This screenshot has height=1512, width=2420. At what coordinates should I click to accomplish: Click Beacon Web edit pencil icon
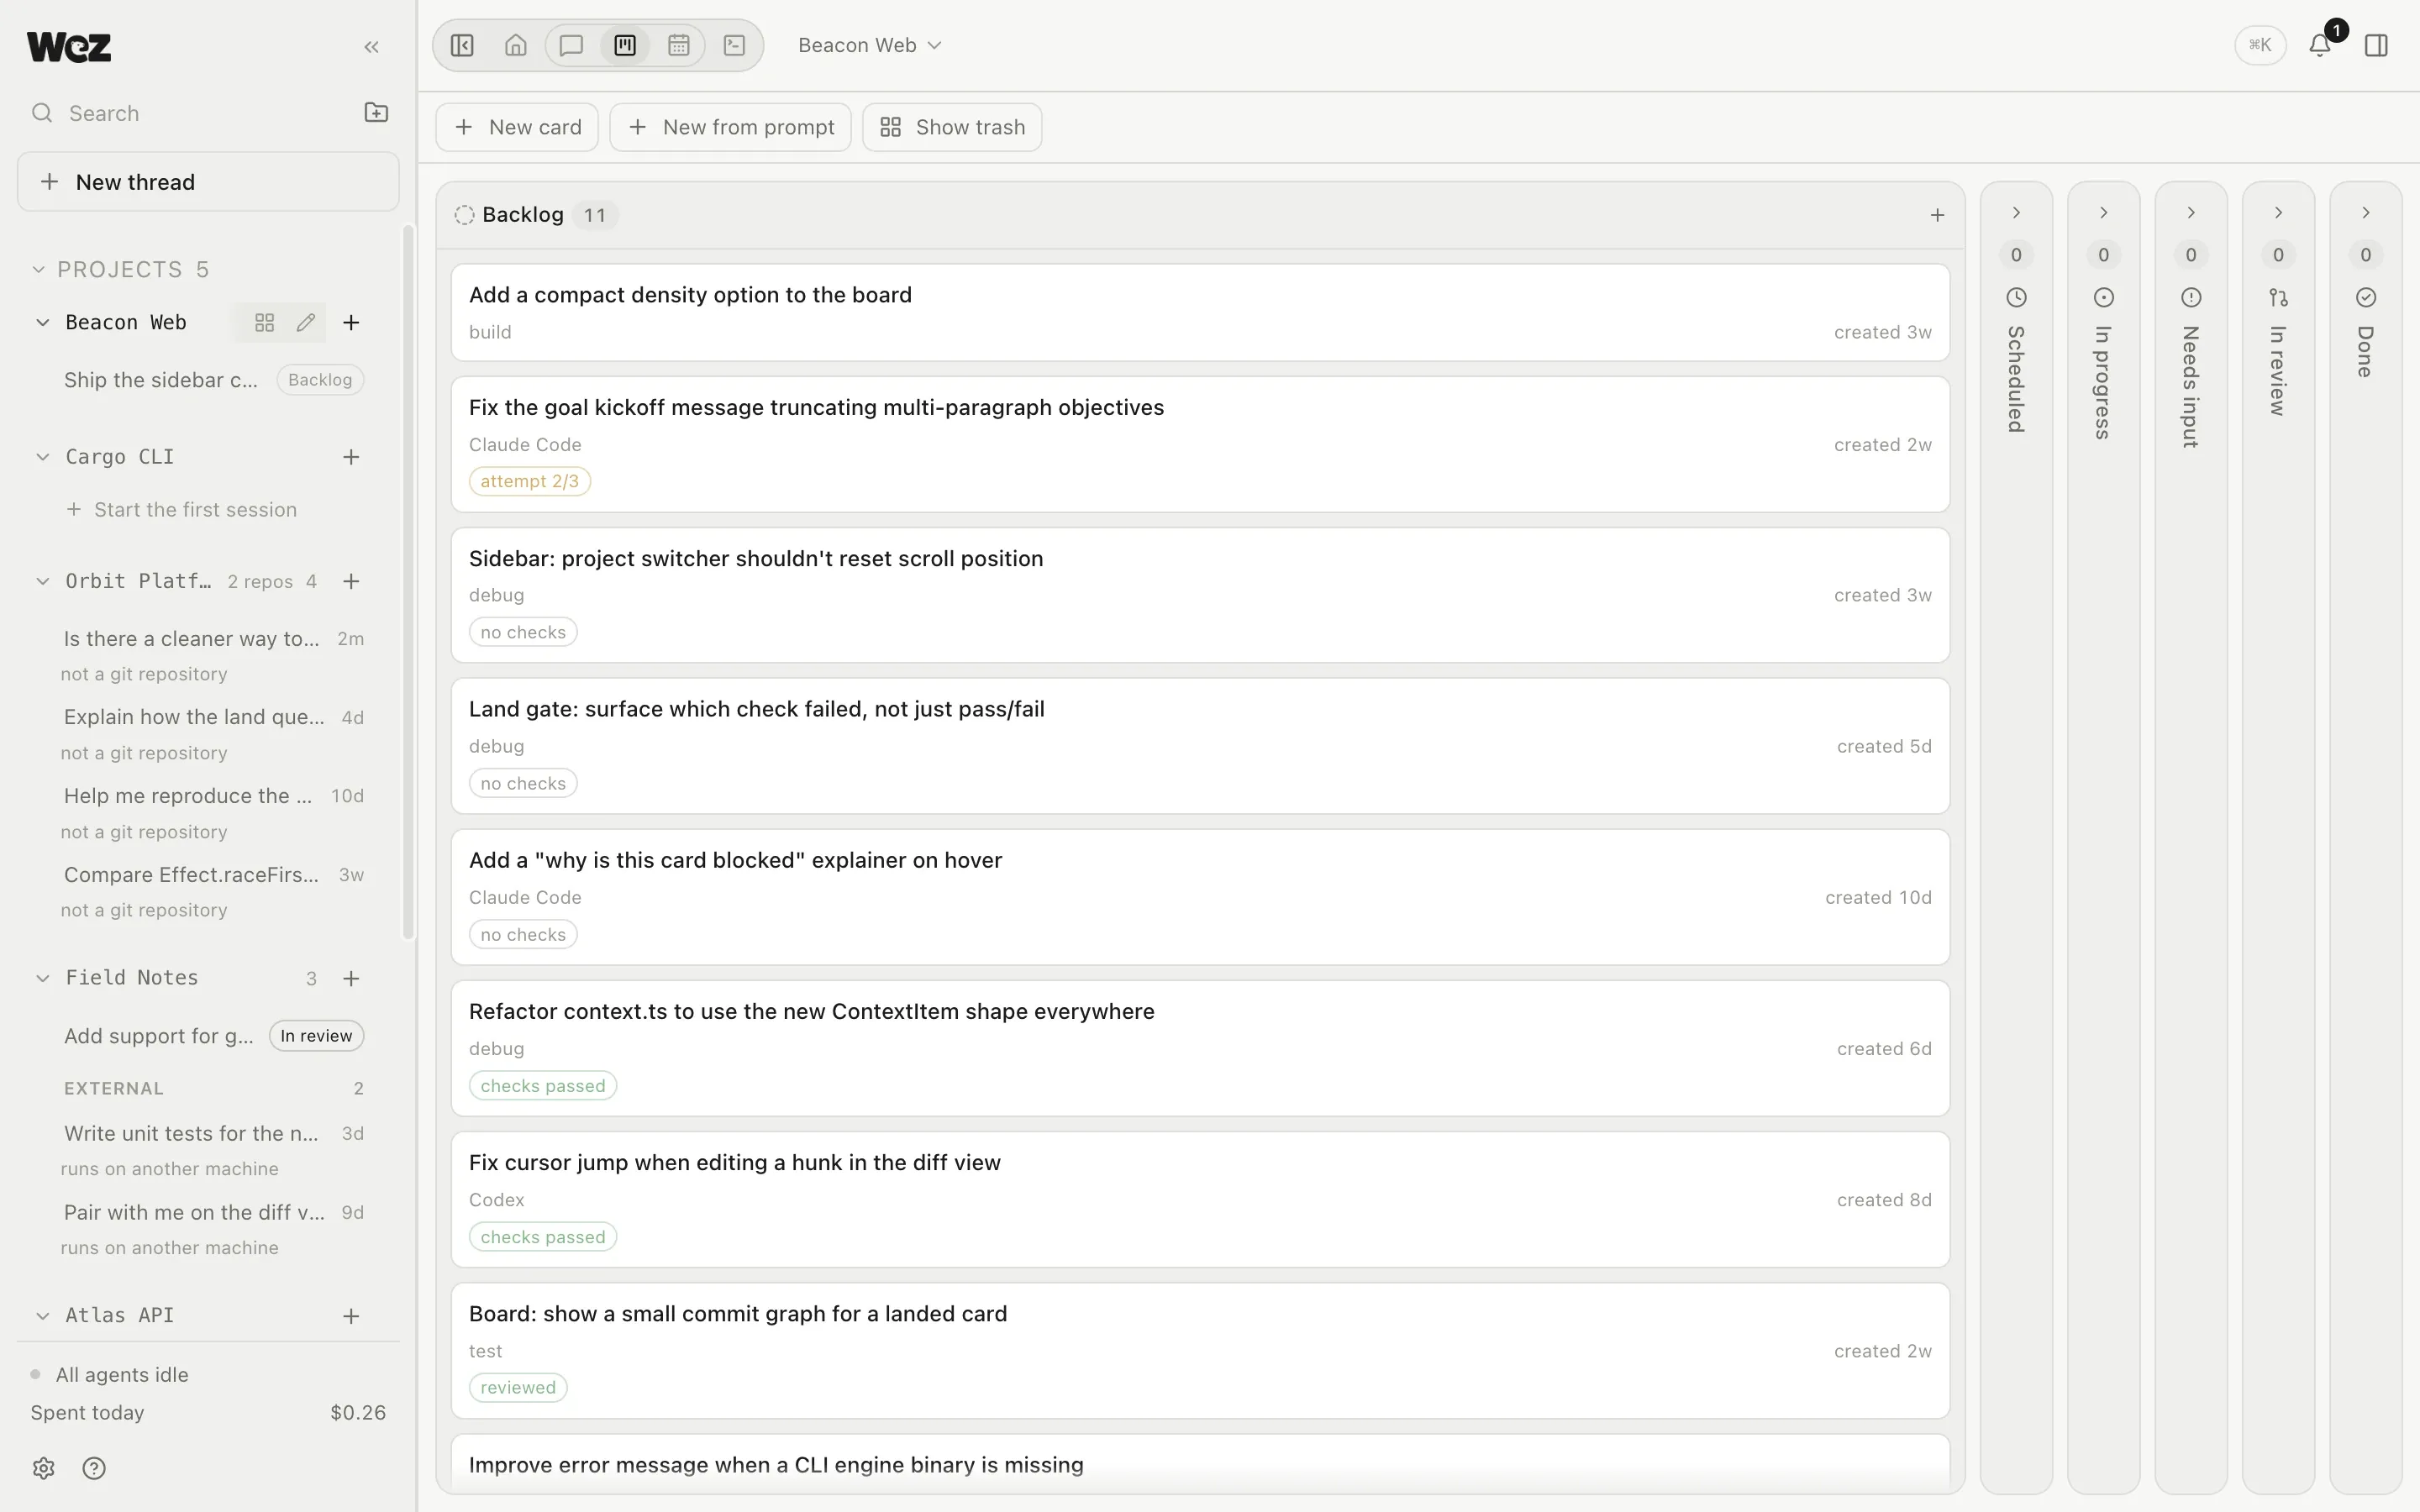point(306,322)
